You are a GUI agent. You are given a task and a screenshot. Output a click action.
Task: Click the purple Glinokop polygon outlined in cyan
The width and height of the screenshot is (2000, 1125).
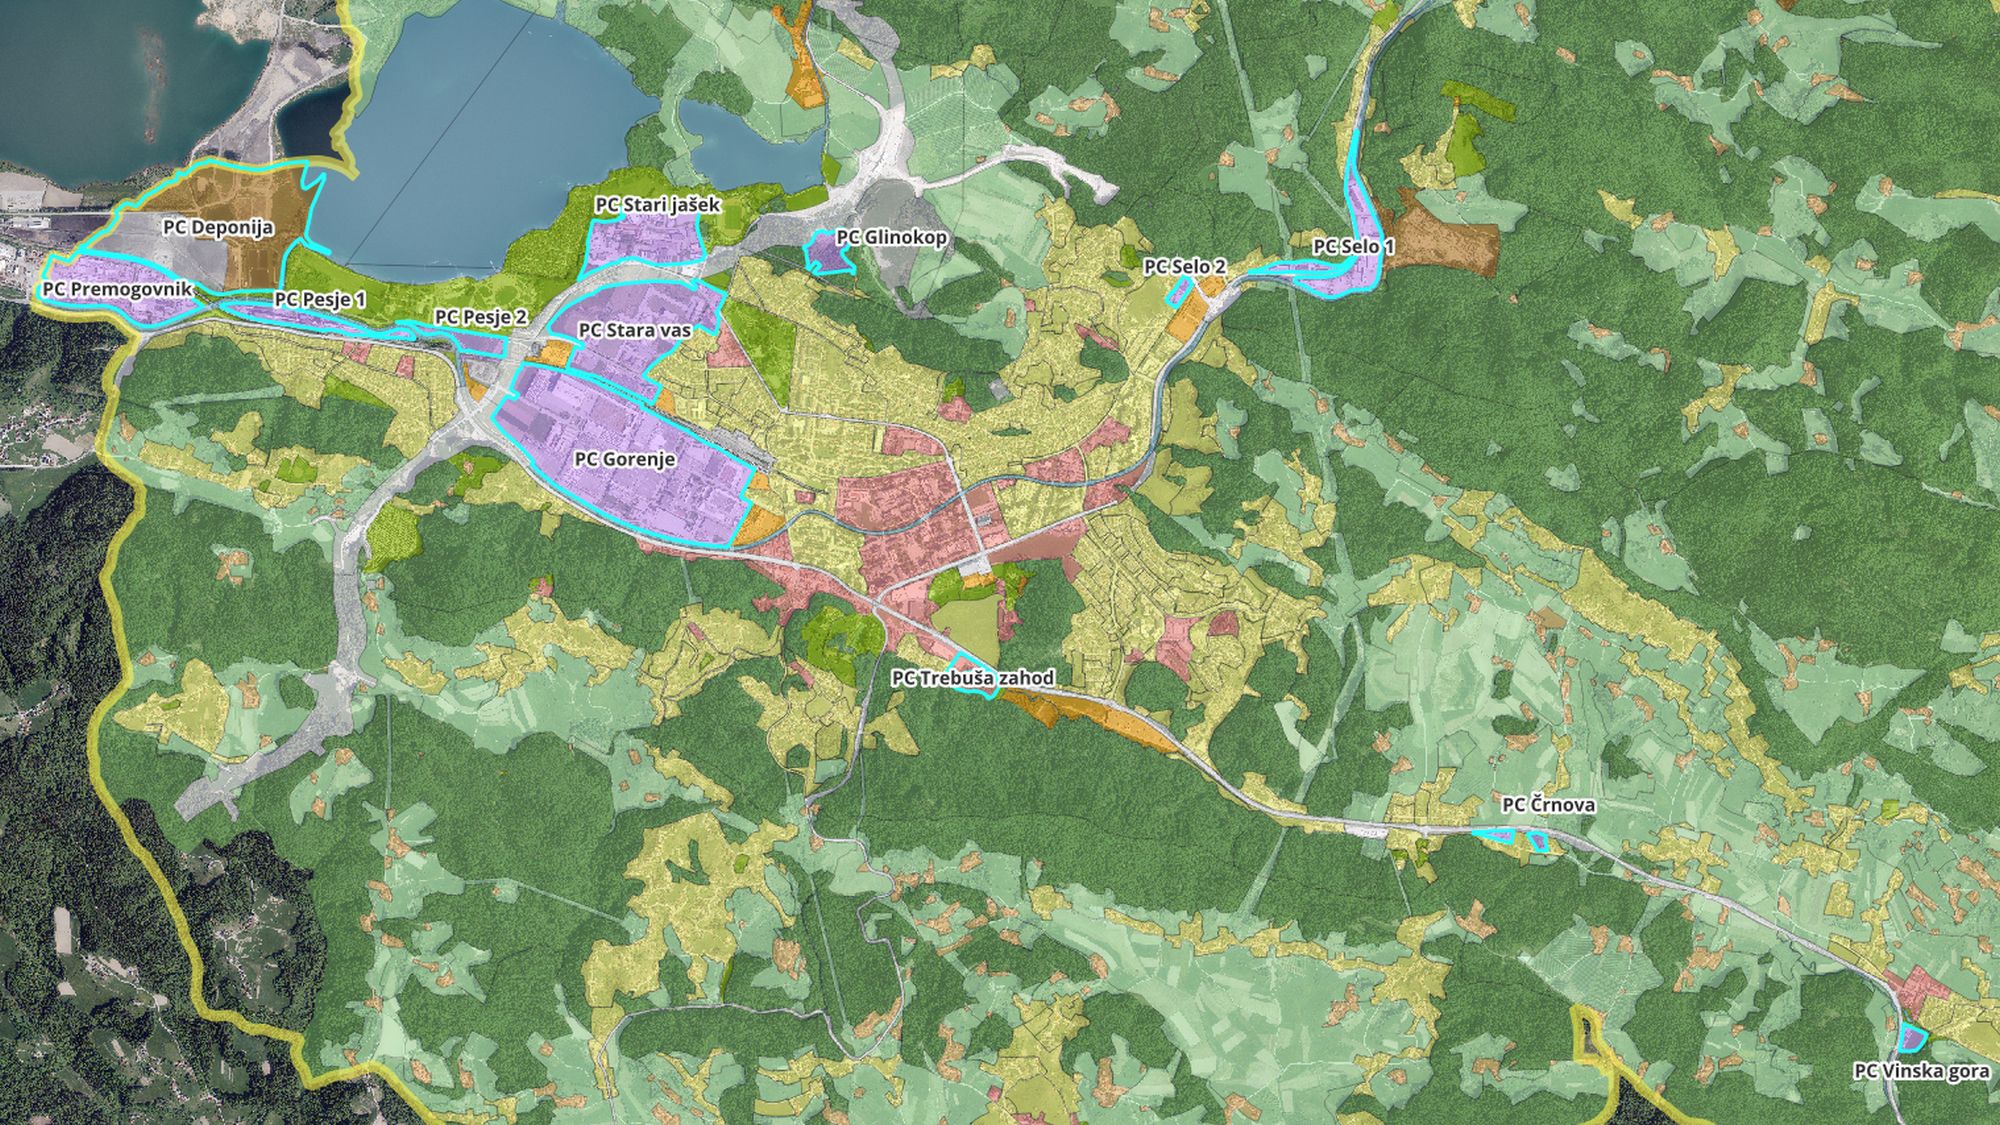point(826,256)
